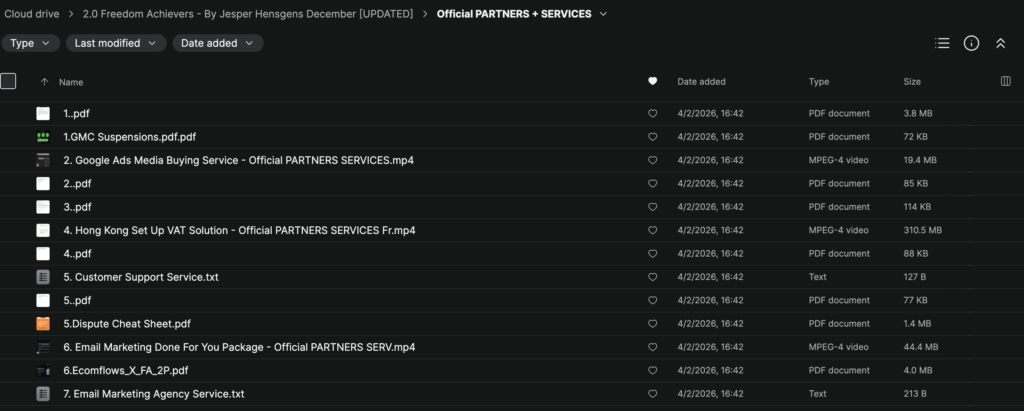Open column settings icon in header

(x=1005, y=82)
